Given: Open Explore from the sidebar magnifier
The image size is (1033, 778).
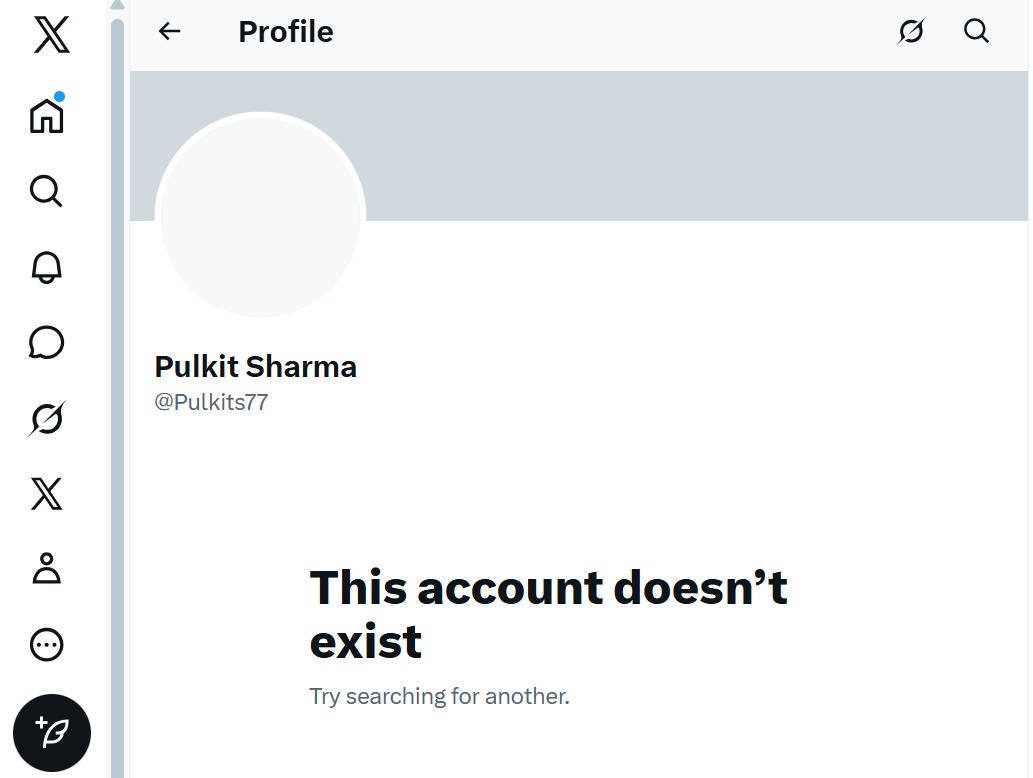Looking at the screenshot, I should coord(46,190).
